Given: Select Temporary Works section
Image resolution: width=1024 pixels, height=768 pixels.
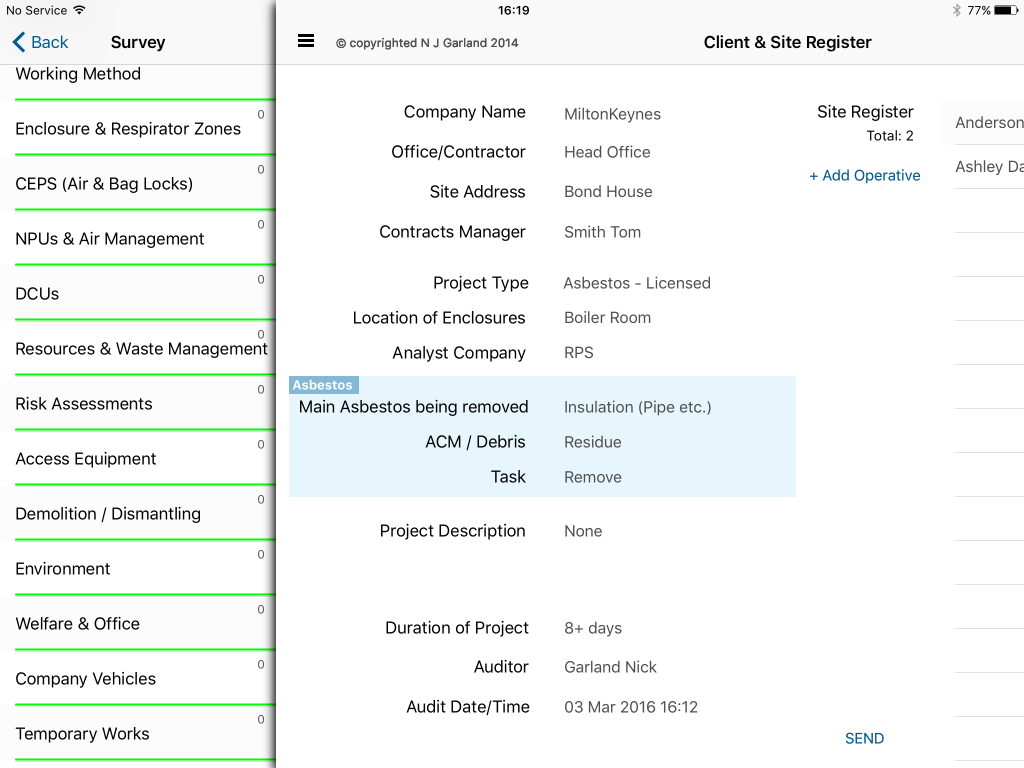Looking at the screenshot, I should pyautogui.click(x=138, y=733).
